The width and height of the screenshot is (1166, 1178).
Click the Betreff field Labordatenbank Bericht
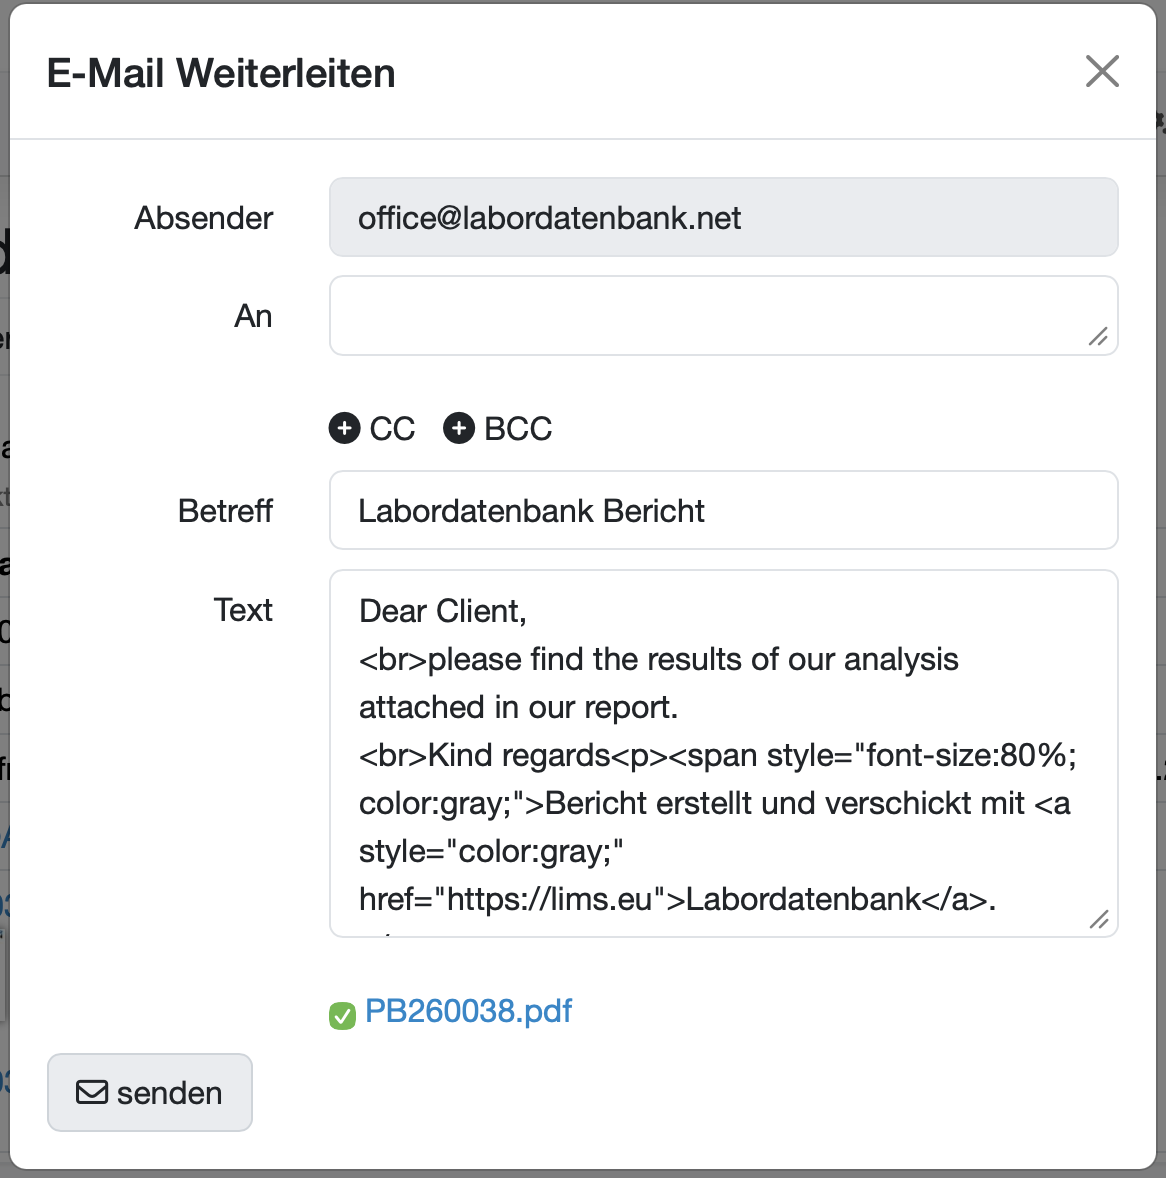pyautogui.click(x=723, y=510)
